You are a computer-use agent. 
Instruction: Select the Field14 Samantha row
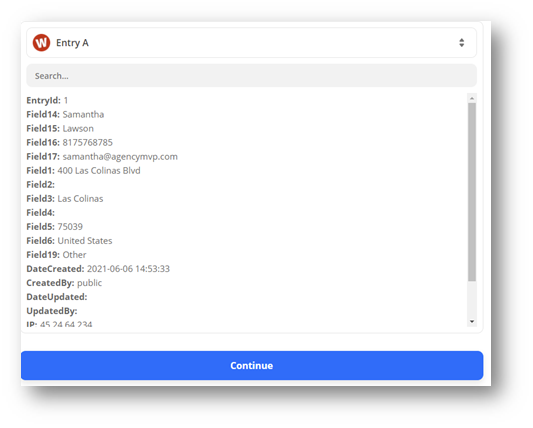point(65,114)
